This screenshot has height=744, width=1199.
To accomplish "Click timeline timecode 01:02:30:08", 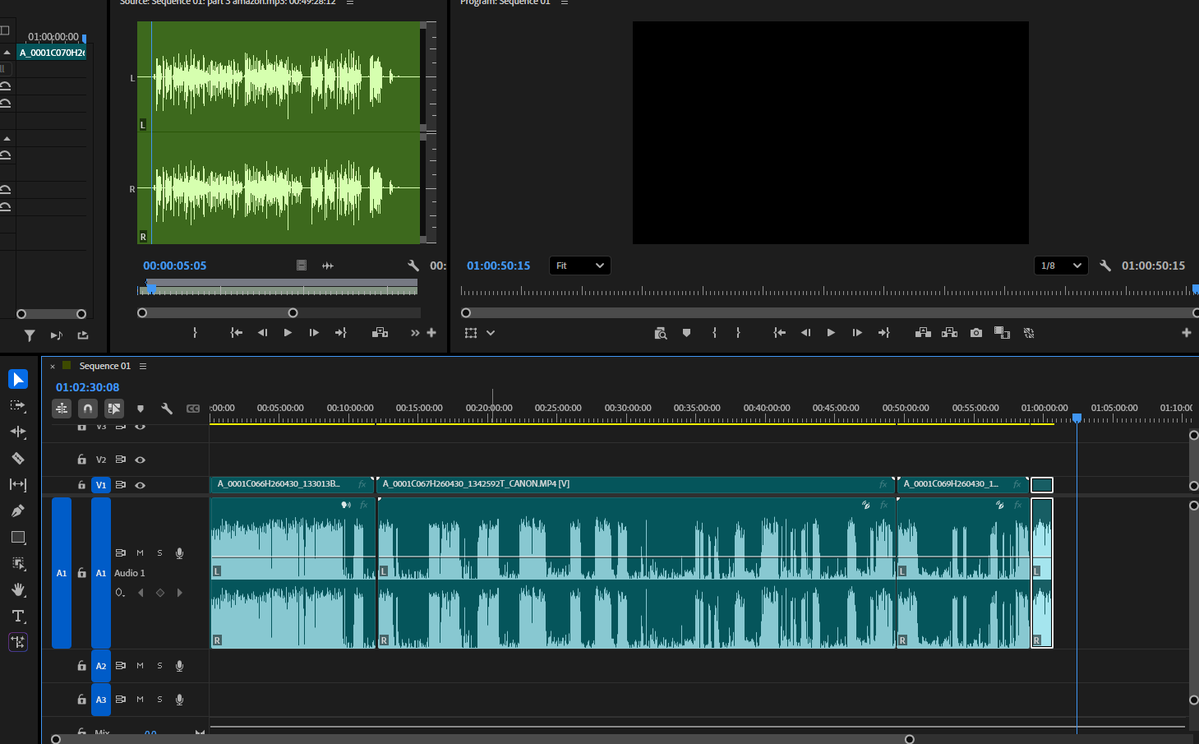I will click(x=87, y=387).
